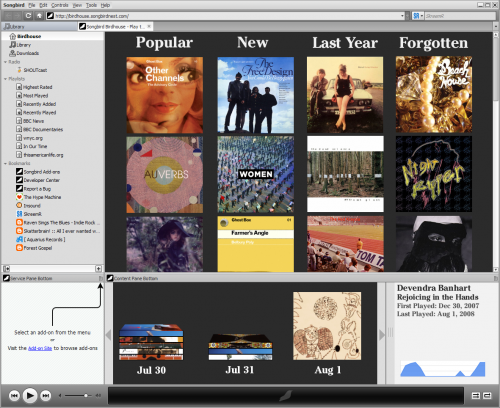500x408 pixels.
Task: Open the SHOUTcast radio icon
Action: 19,70
